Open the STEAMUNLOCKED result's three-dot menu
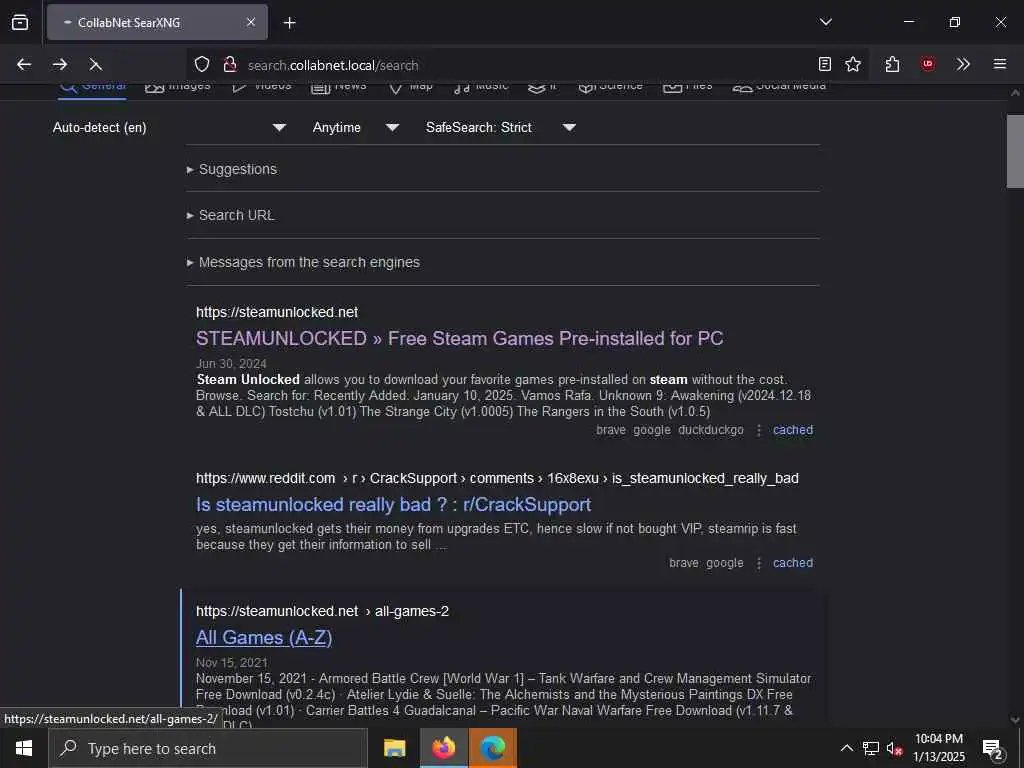The height and width of the screenshot is (768, 1024). click(x=759, y=430)
